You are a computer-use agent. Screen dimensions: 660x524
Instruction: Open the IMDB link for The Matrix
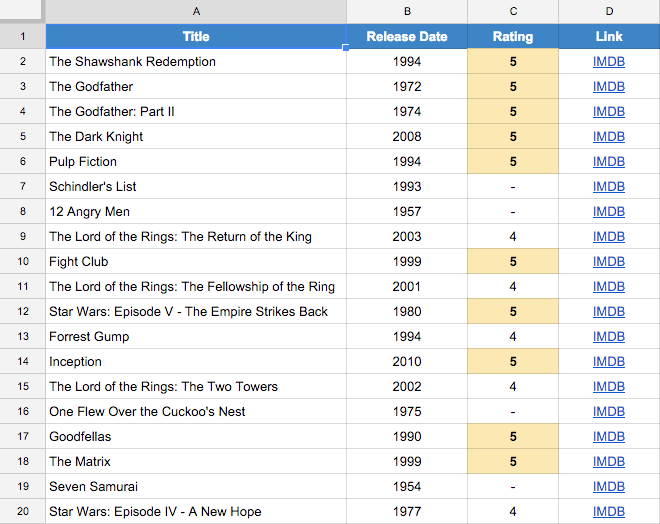tap(608, 462)
